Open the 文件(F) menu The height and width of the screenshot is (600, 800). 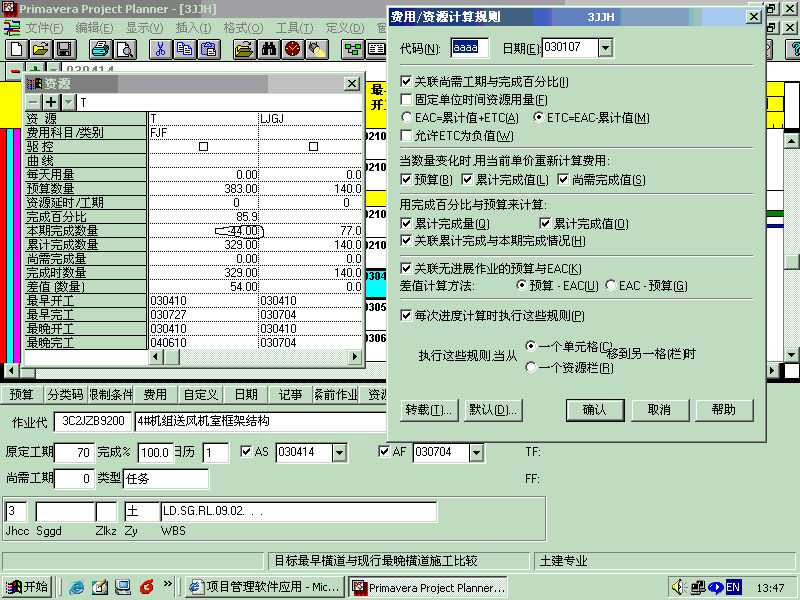[x=44, y=28]
